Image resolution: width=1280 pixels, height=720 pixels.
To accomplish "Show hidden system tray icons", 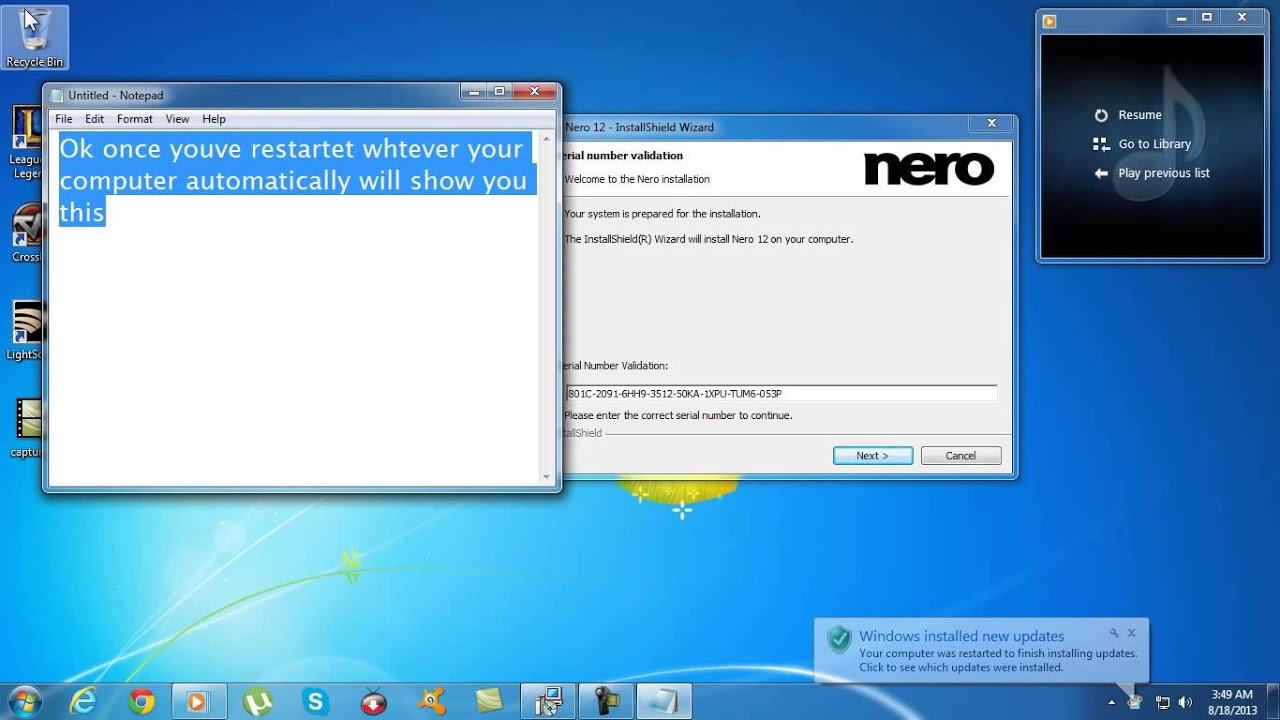I will pos(1111,702).
